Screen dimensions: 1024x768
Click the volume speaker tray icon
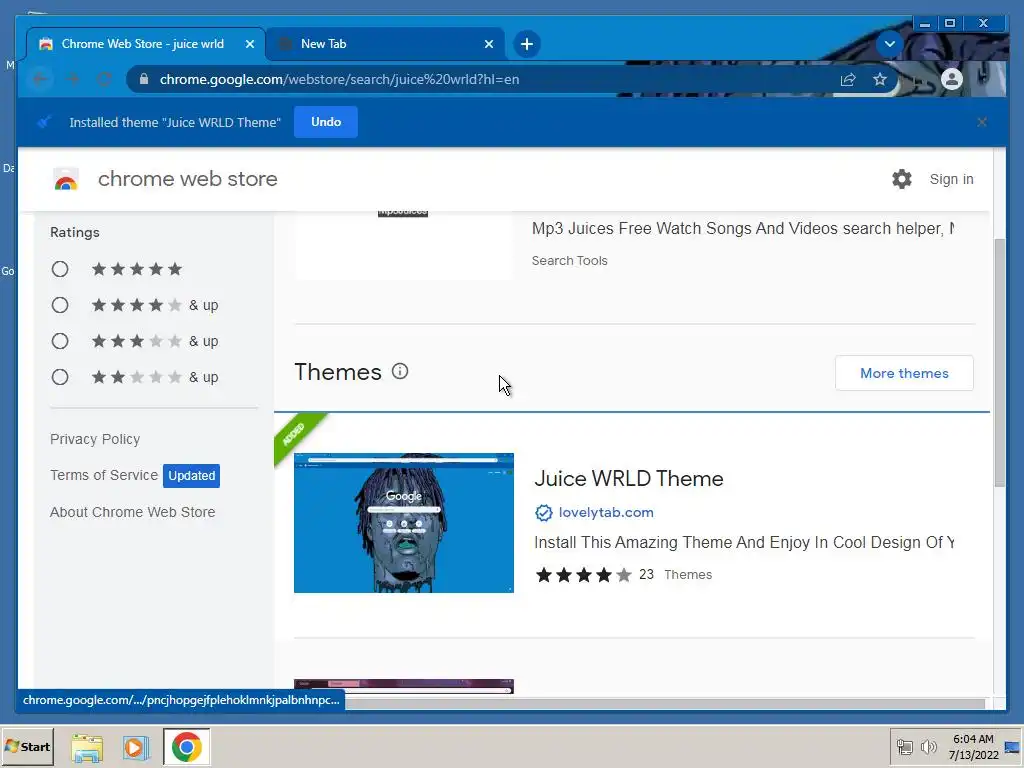pos(928,746)
